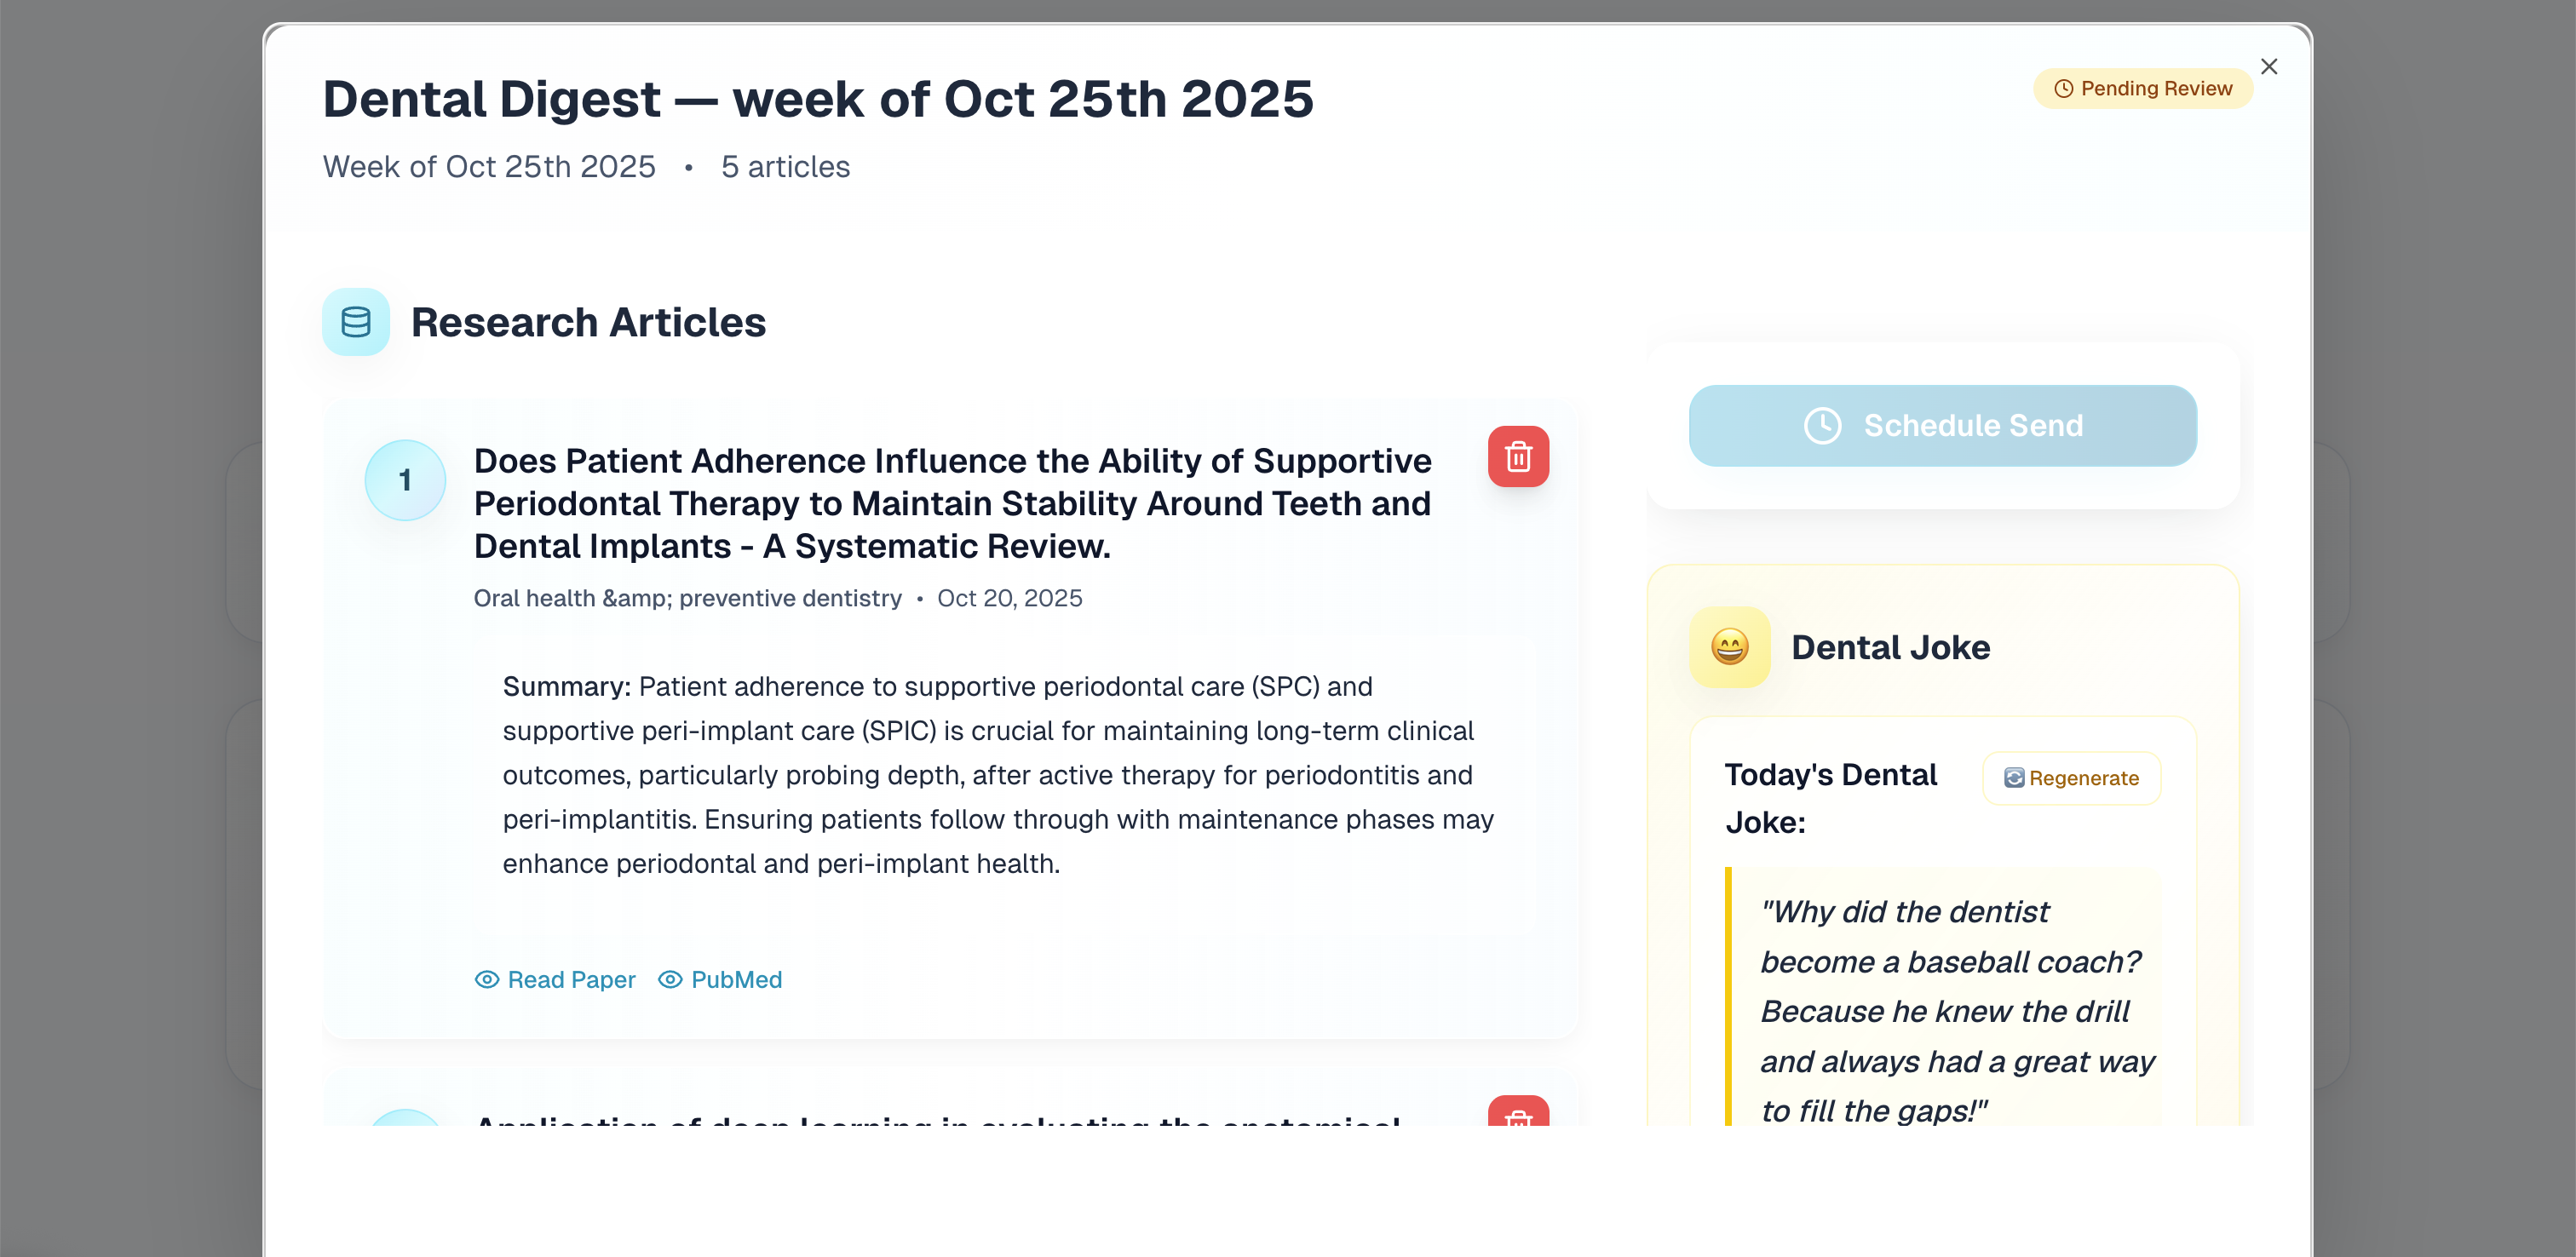Click the Schedule Send button
Viewport: 2576px width, 1257px height.
point(1941,425)
